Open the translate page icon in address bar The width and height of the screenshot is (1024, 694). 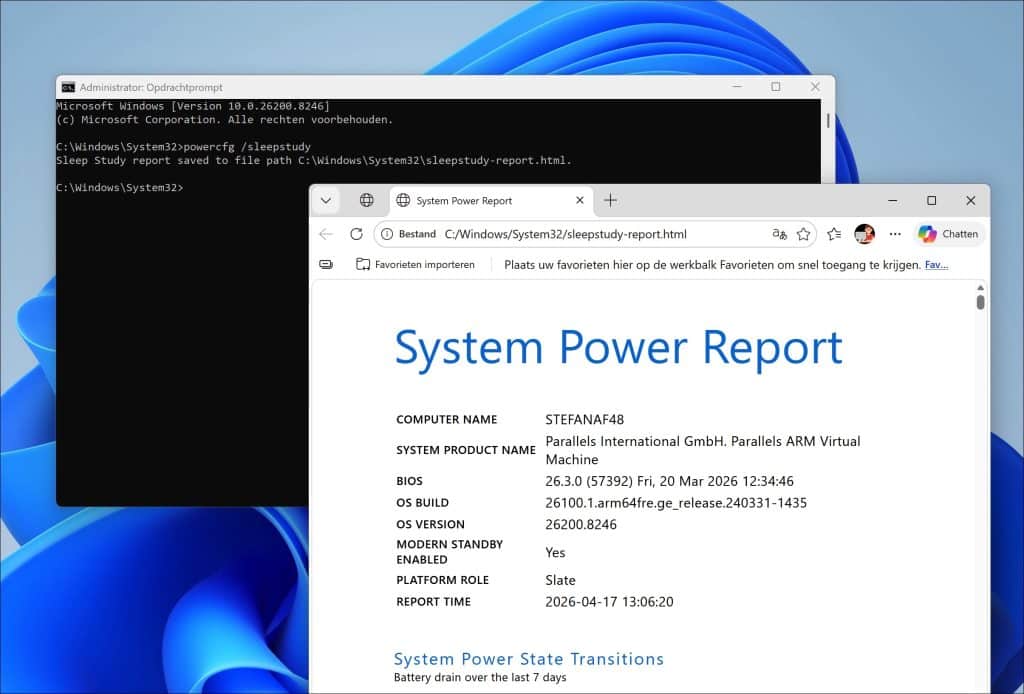pos(779,234)
